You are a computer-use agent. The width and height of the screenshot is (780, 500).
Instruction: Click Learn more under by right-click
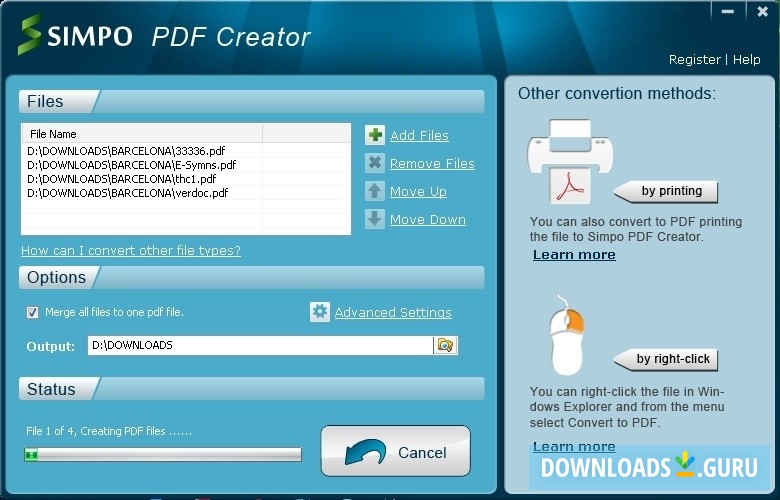coord(574,446)
